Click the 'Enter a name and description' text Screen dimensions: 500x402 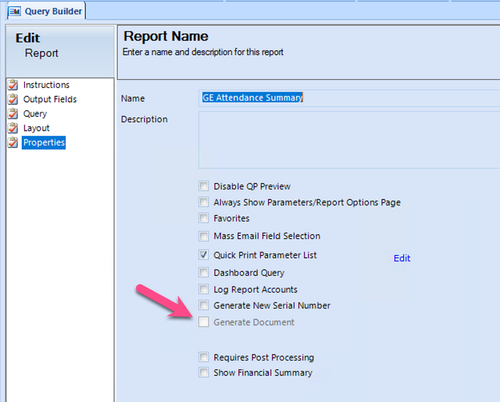(203, 52)
